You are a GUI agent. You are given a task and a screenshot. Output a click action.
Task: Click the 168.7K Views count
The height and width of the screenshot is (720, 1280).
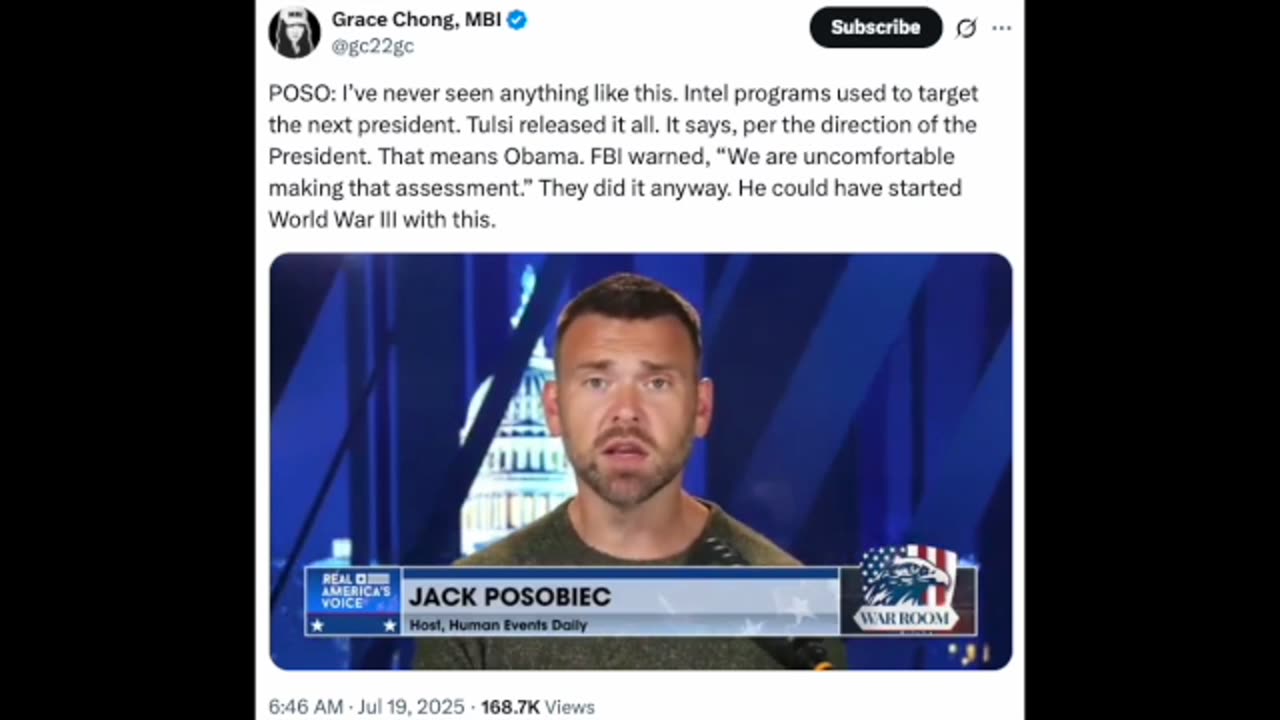click(x=538, y=707)
